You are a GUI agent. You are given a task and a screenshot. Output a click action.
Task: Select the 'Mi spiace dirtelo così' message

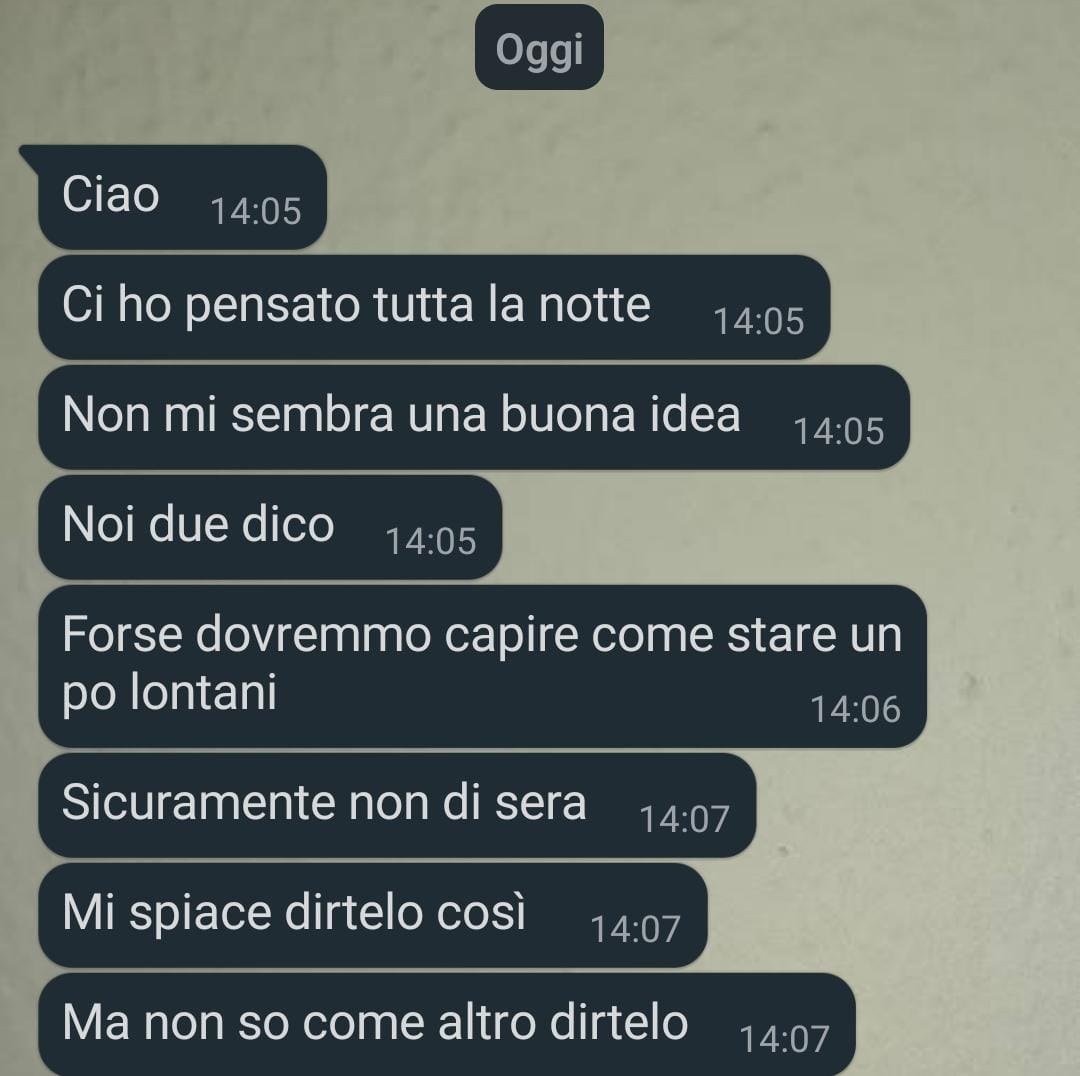click(x=373, y=915)
